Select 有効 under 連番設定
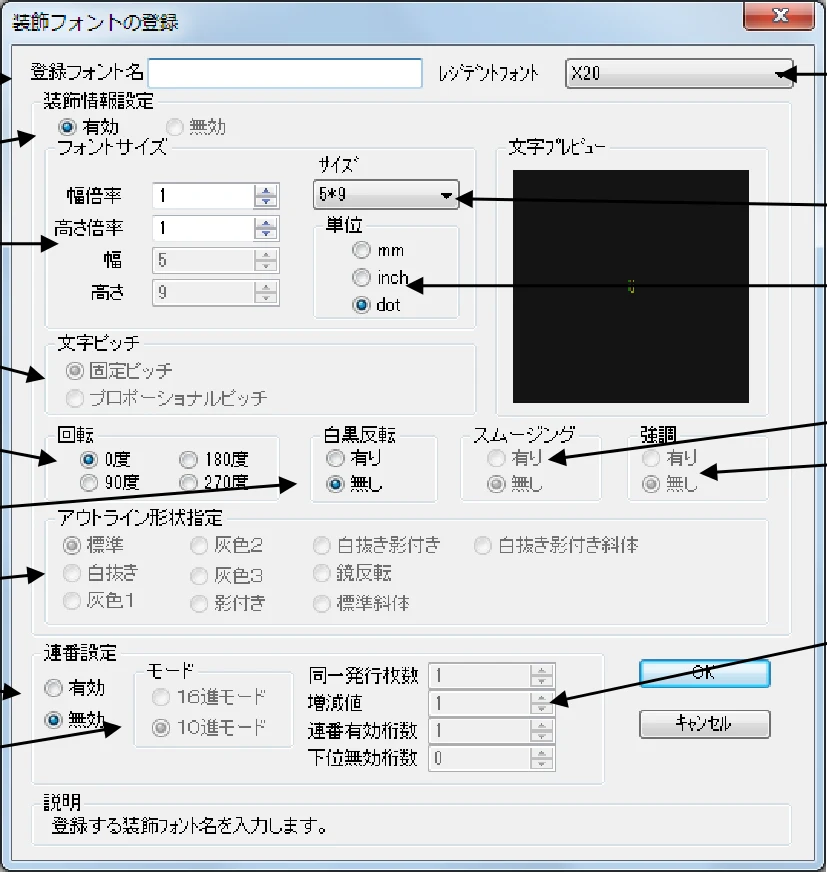 (x=53, y=688)
